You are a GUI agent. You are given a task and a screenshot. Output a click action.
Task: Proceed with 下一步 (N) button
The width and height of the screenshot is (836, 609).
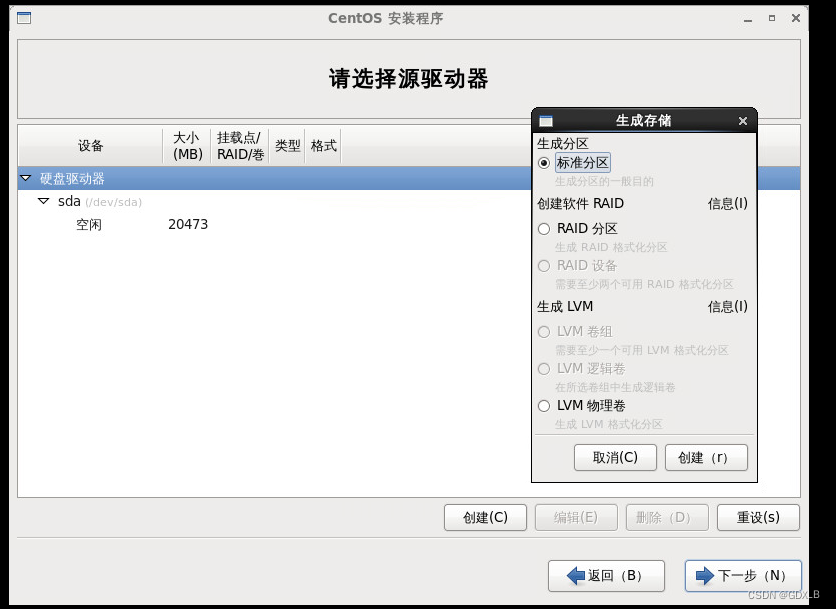[742, 575]
